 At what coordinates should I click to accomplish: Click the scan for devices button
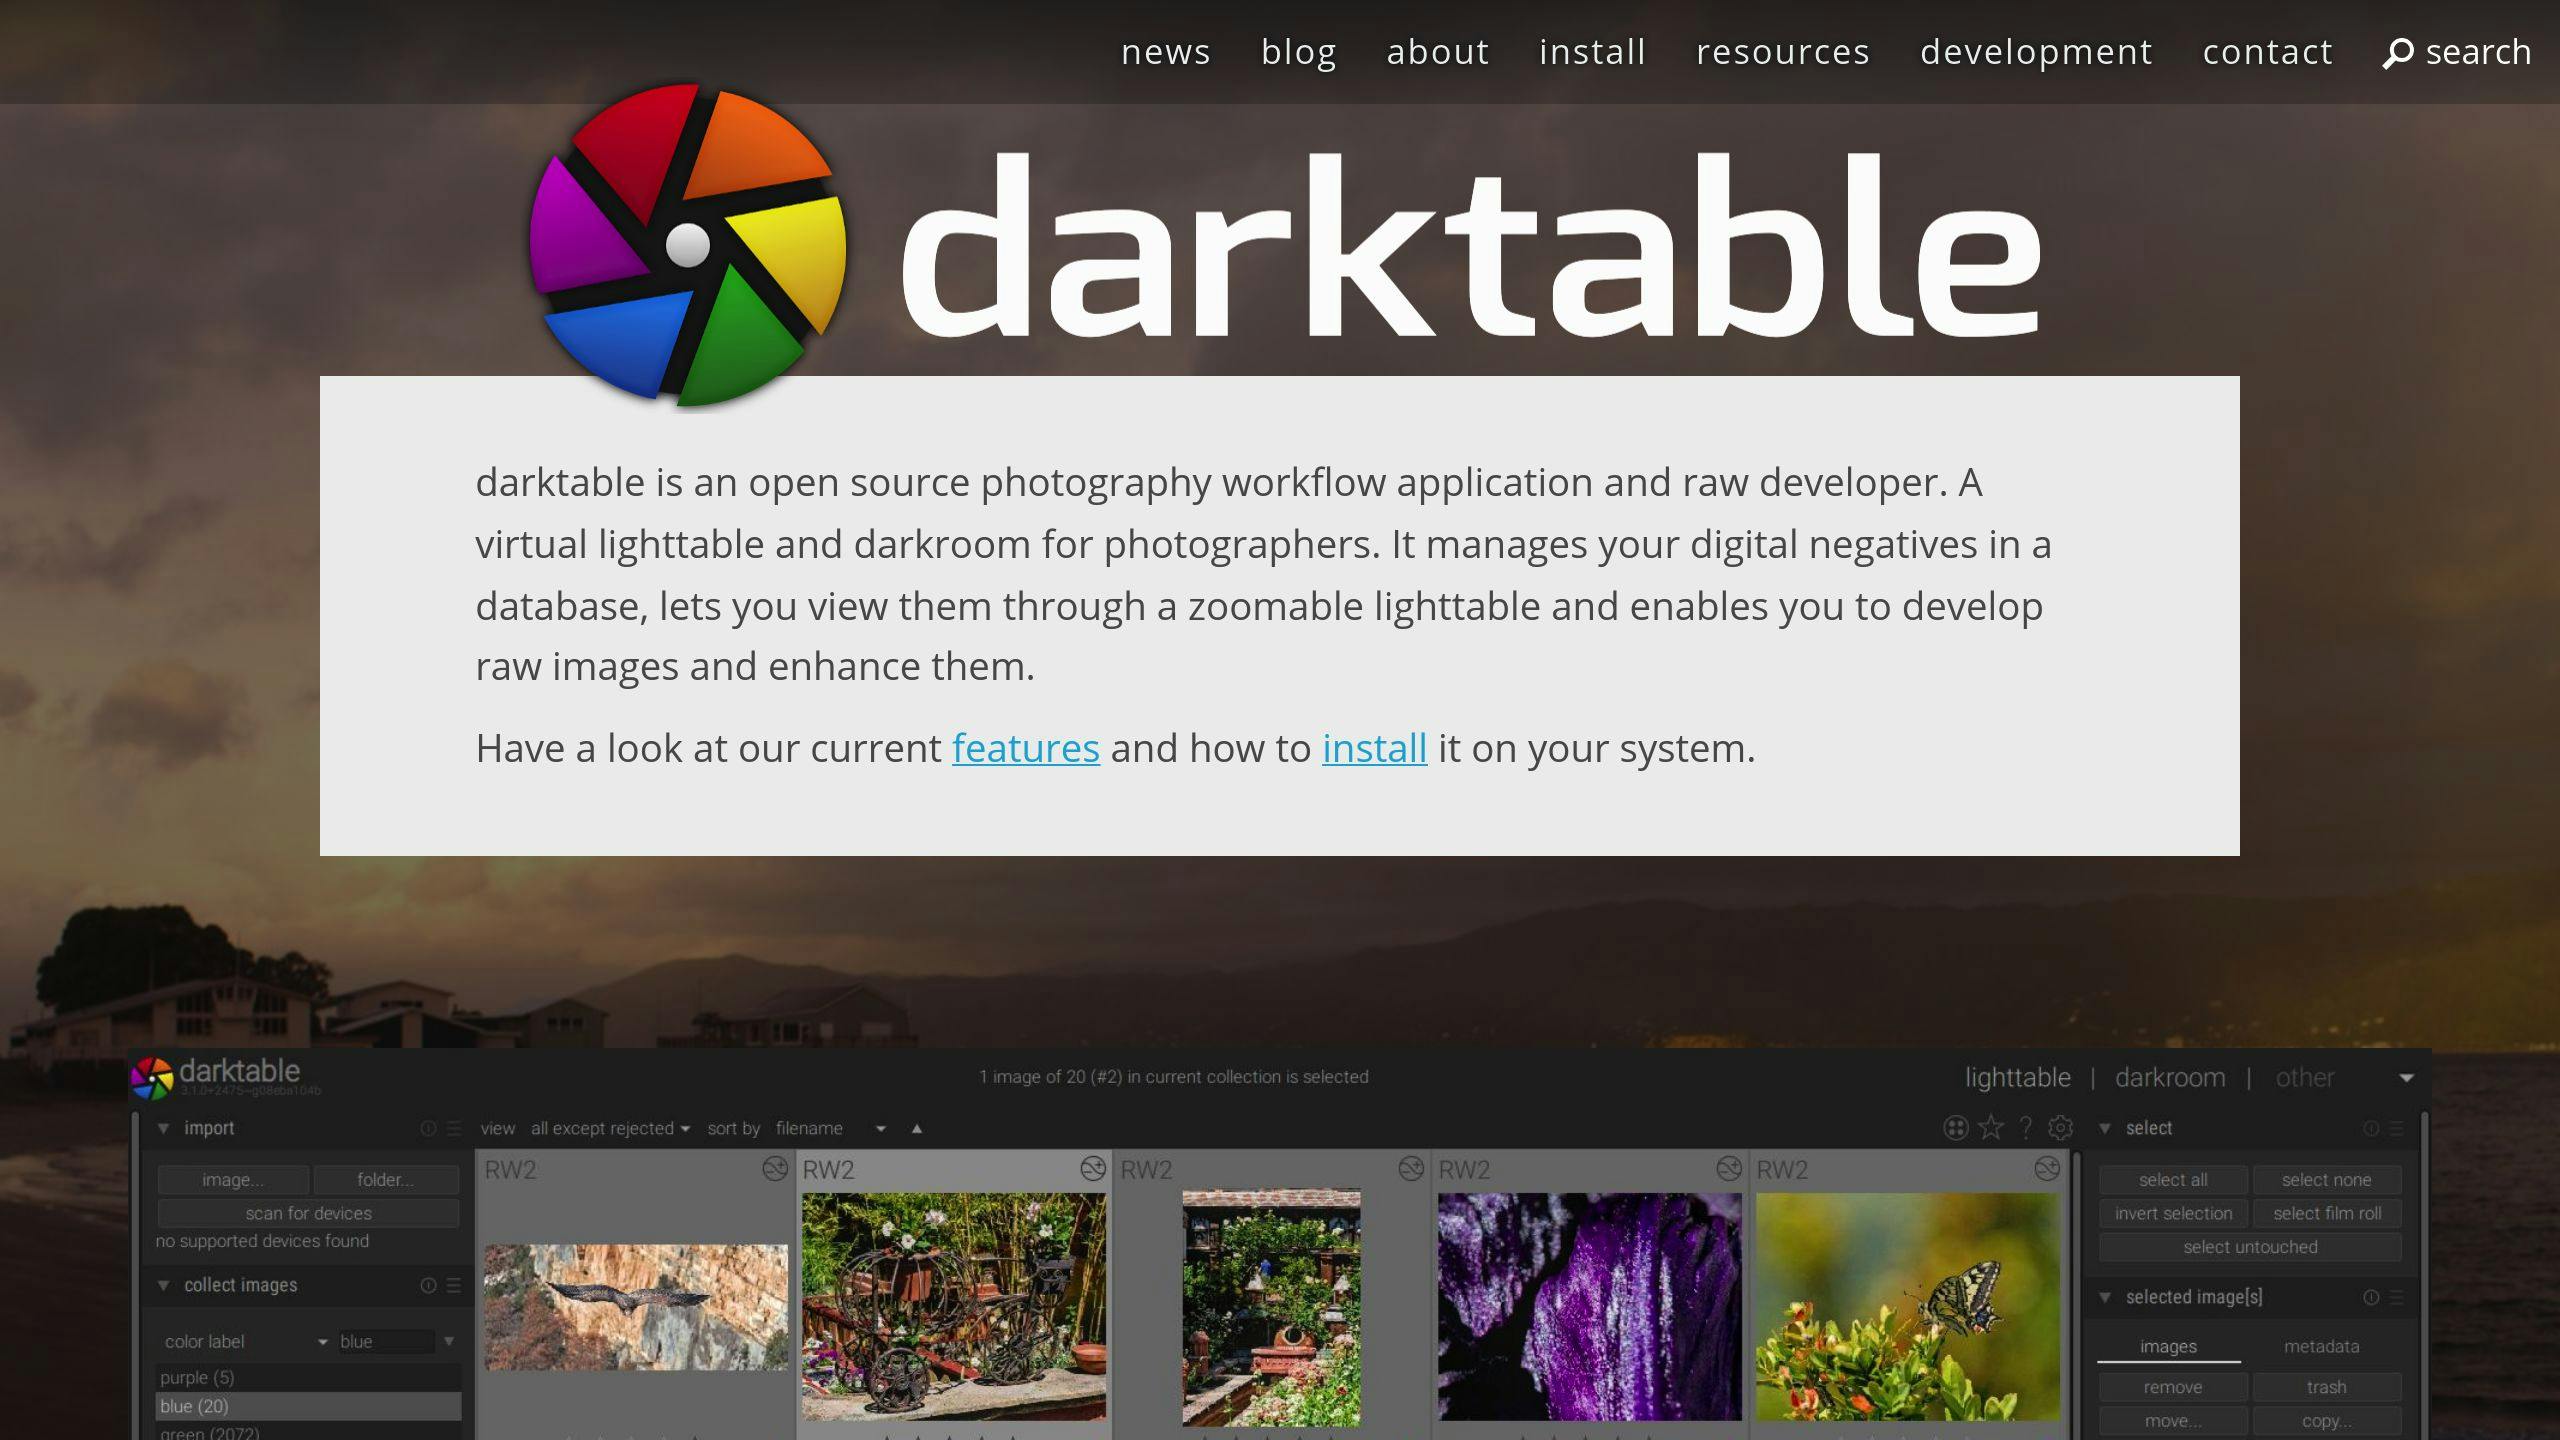308,1214
